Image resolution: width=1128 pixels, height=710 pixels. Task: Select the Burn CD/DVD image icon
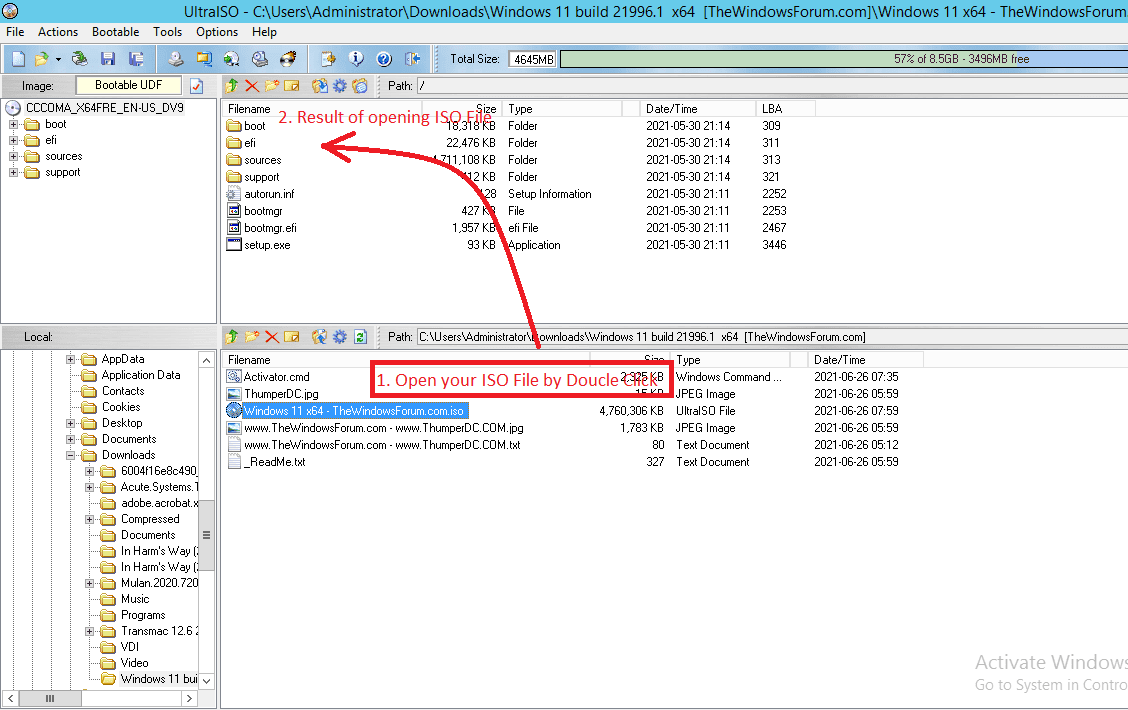pos(288,58)
